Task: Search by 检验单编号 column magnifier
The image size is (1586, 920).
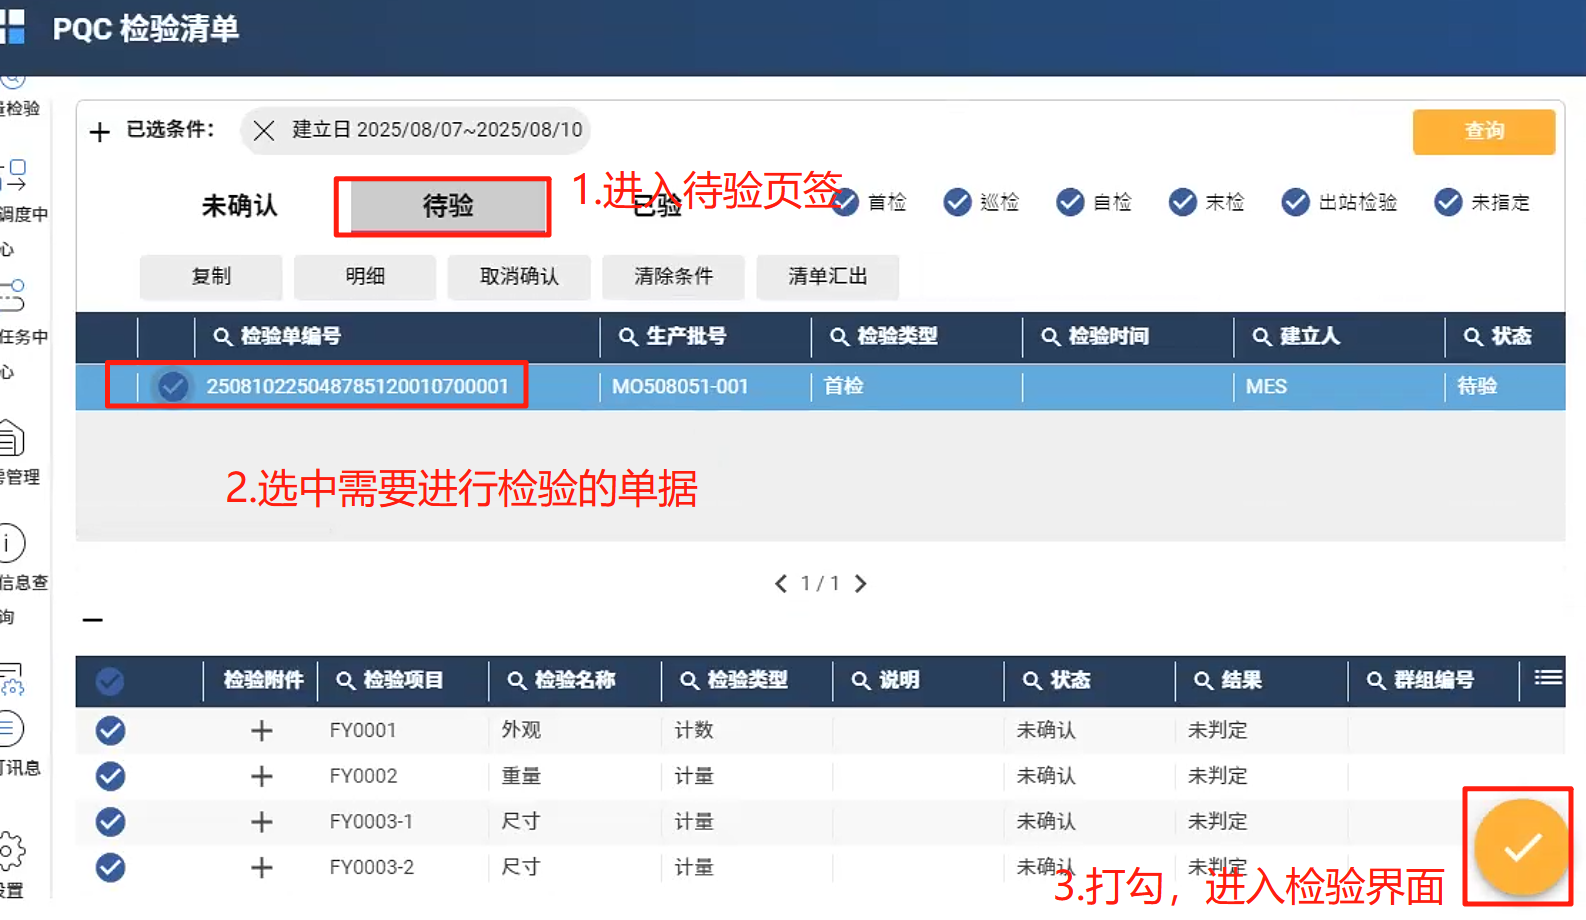Action: point(223,337)
